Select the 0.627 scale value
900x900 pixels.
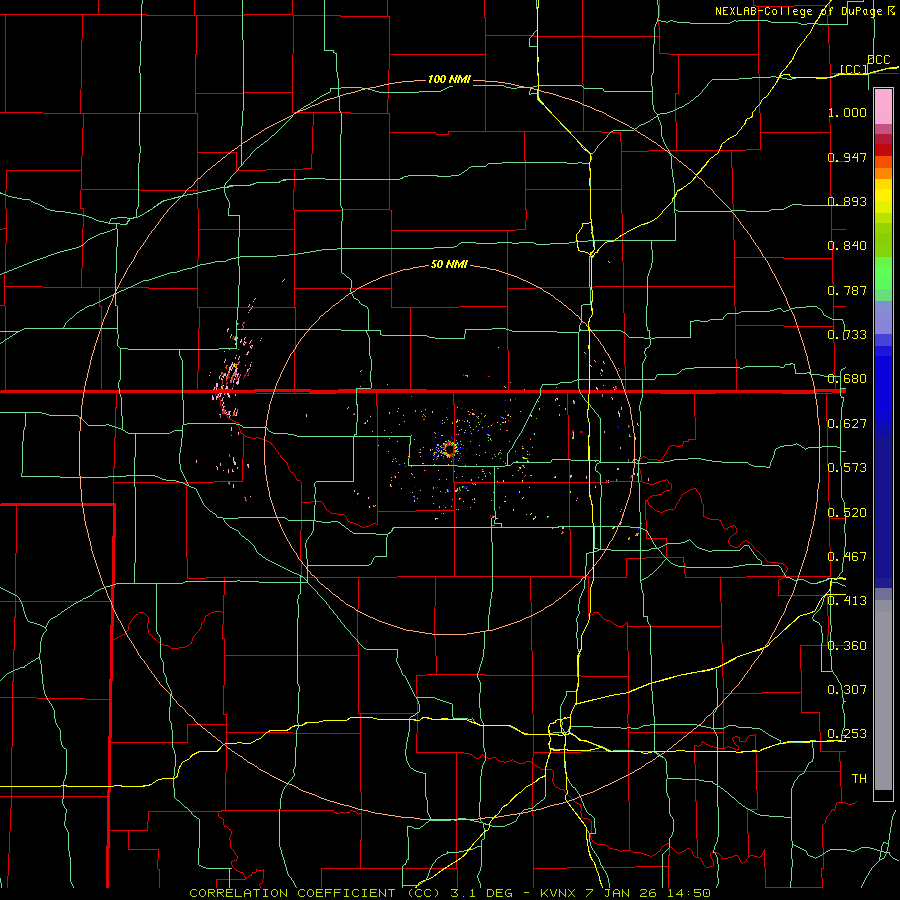[x=847, y=424]
